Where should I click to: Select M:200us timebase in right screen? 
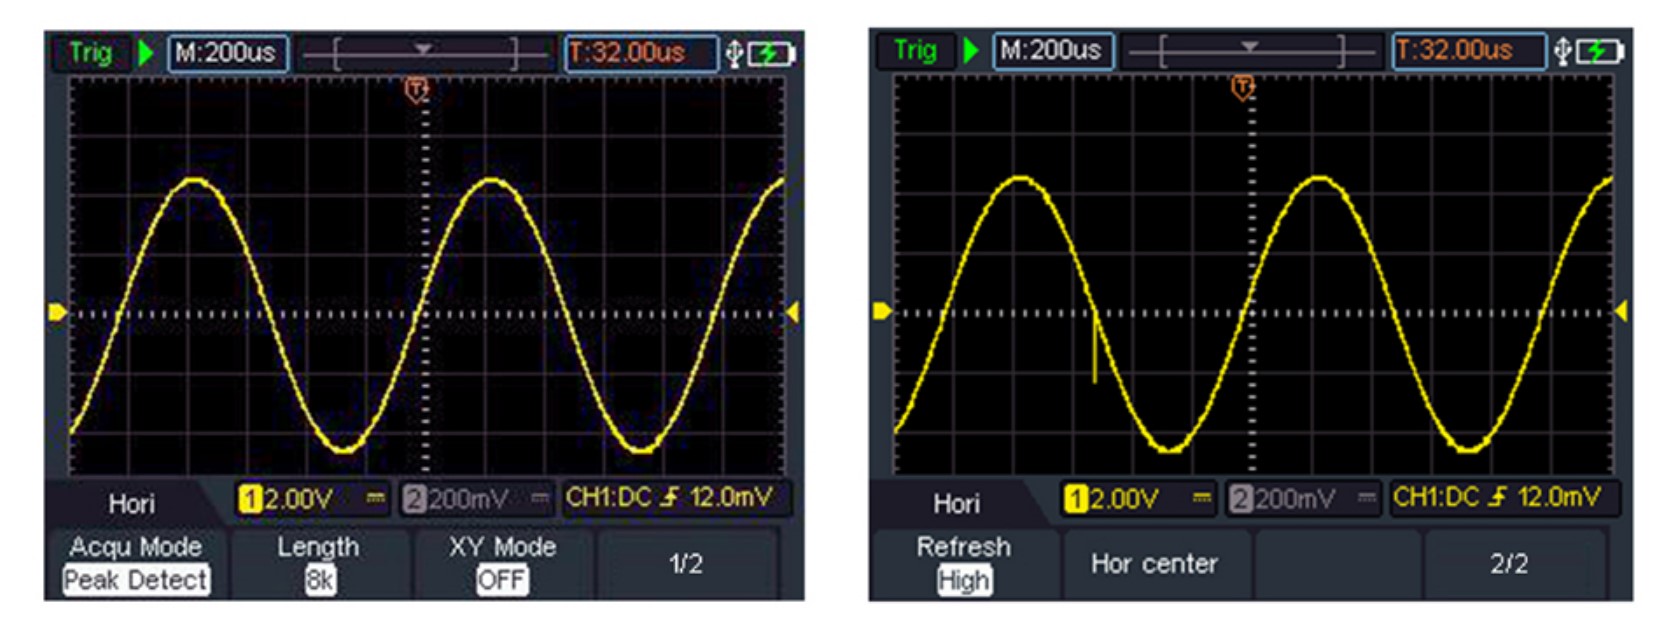pyautogui.click(x=1053, y=51)
